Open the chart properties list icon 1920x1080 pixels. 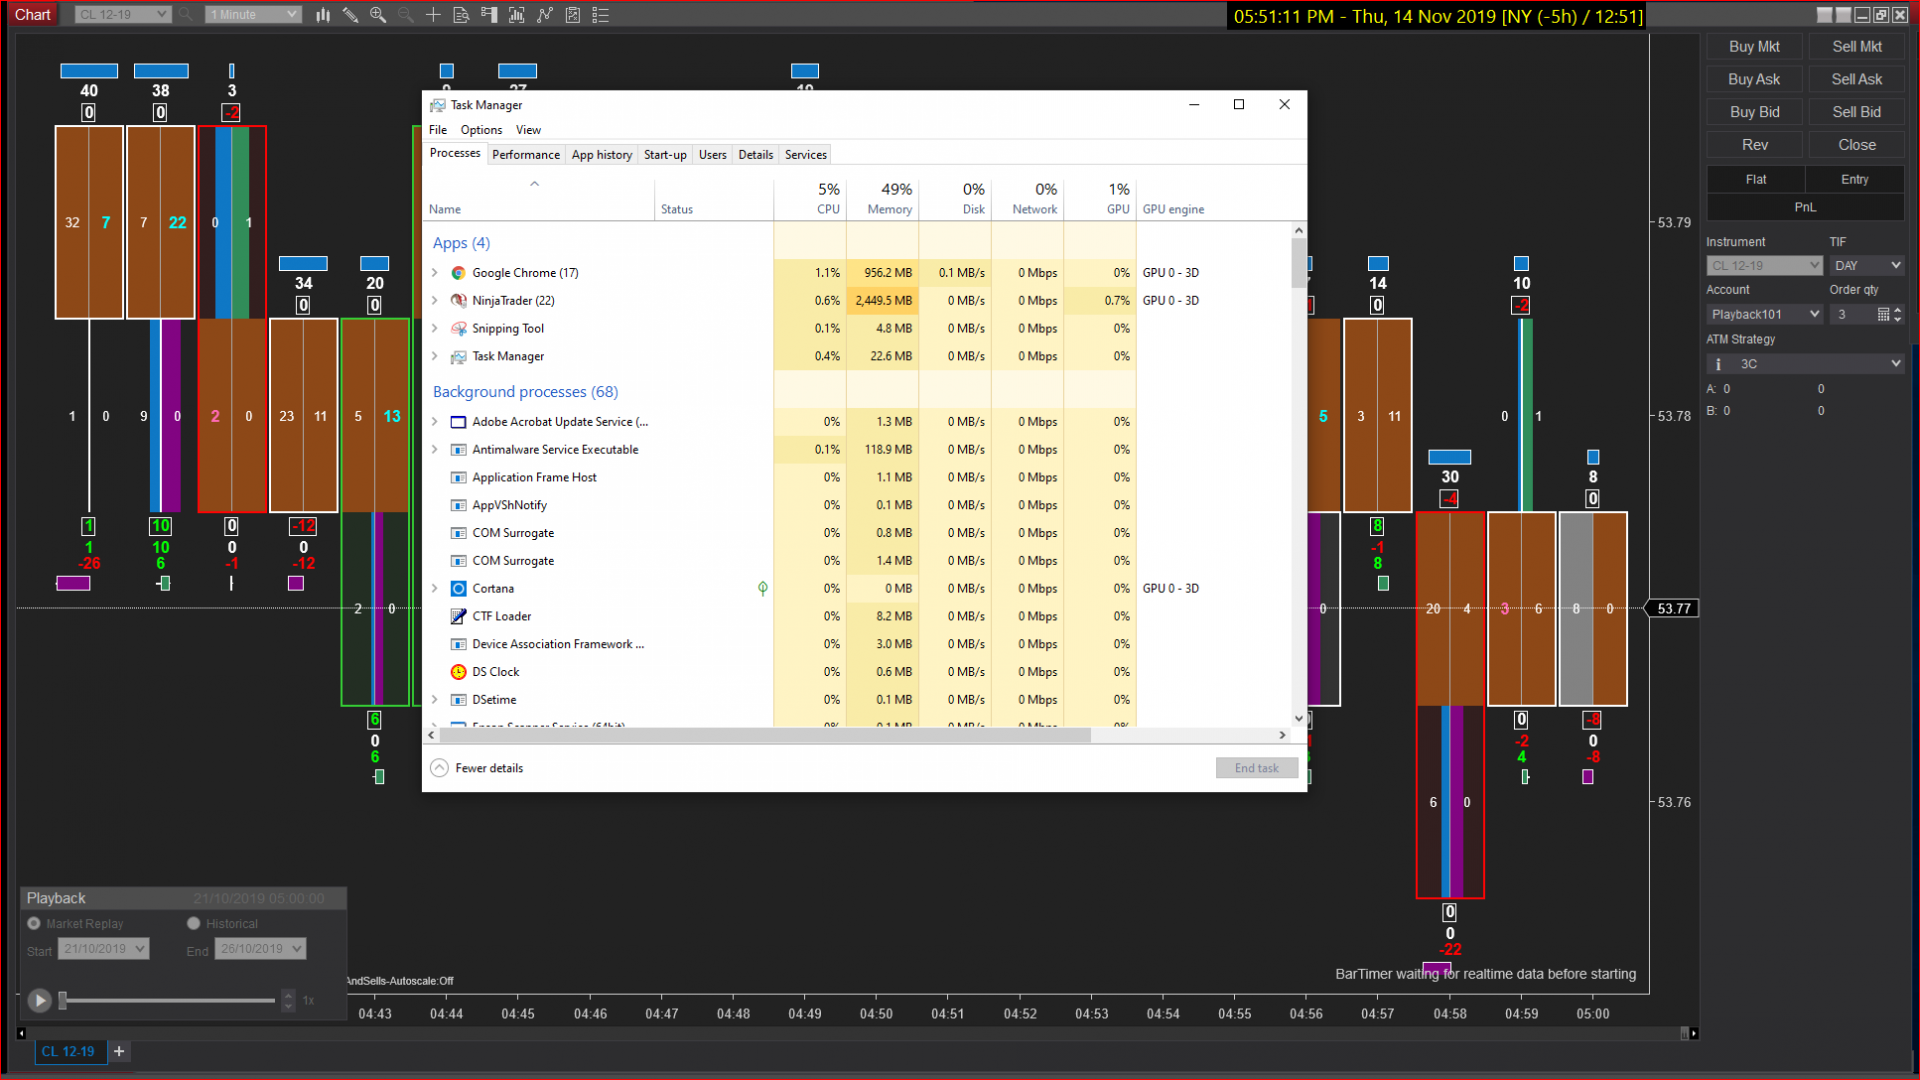click(600, 15)
